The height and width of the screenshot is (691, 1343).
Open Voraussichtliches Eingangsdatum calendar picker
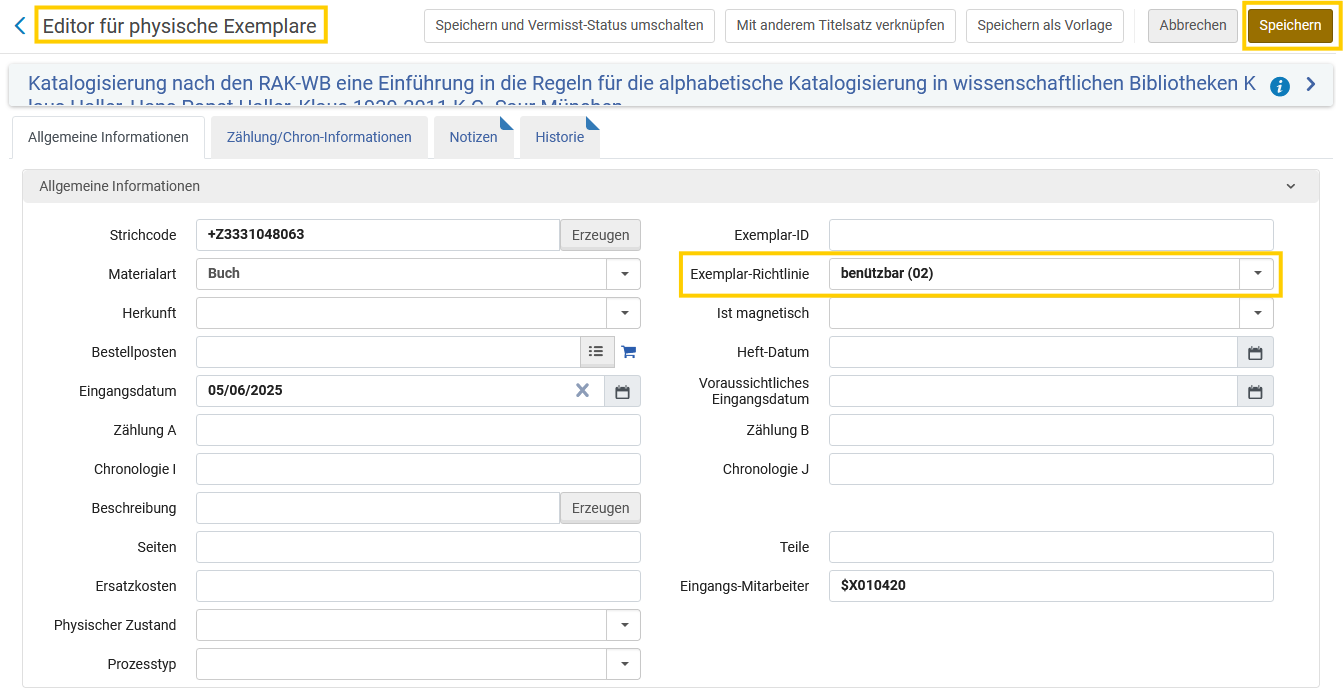coord(1255,391)
